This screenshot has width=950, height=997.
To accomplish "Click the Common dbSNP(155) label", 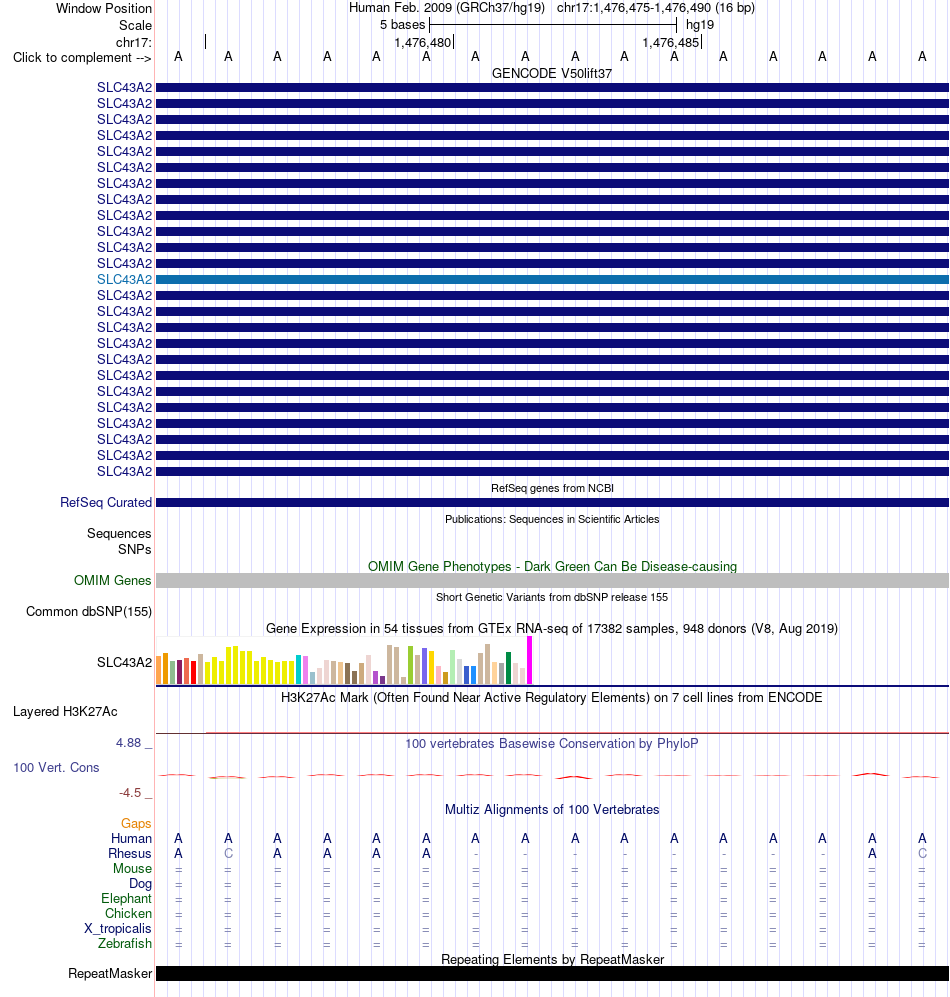I will coord(89,612).
